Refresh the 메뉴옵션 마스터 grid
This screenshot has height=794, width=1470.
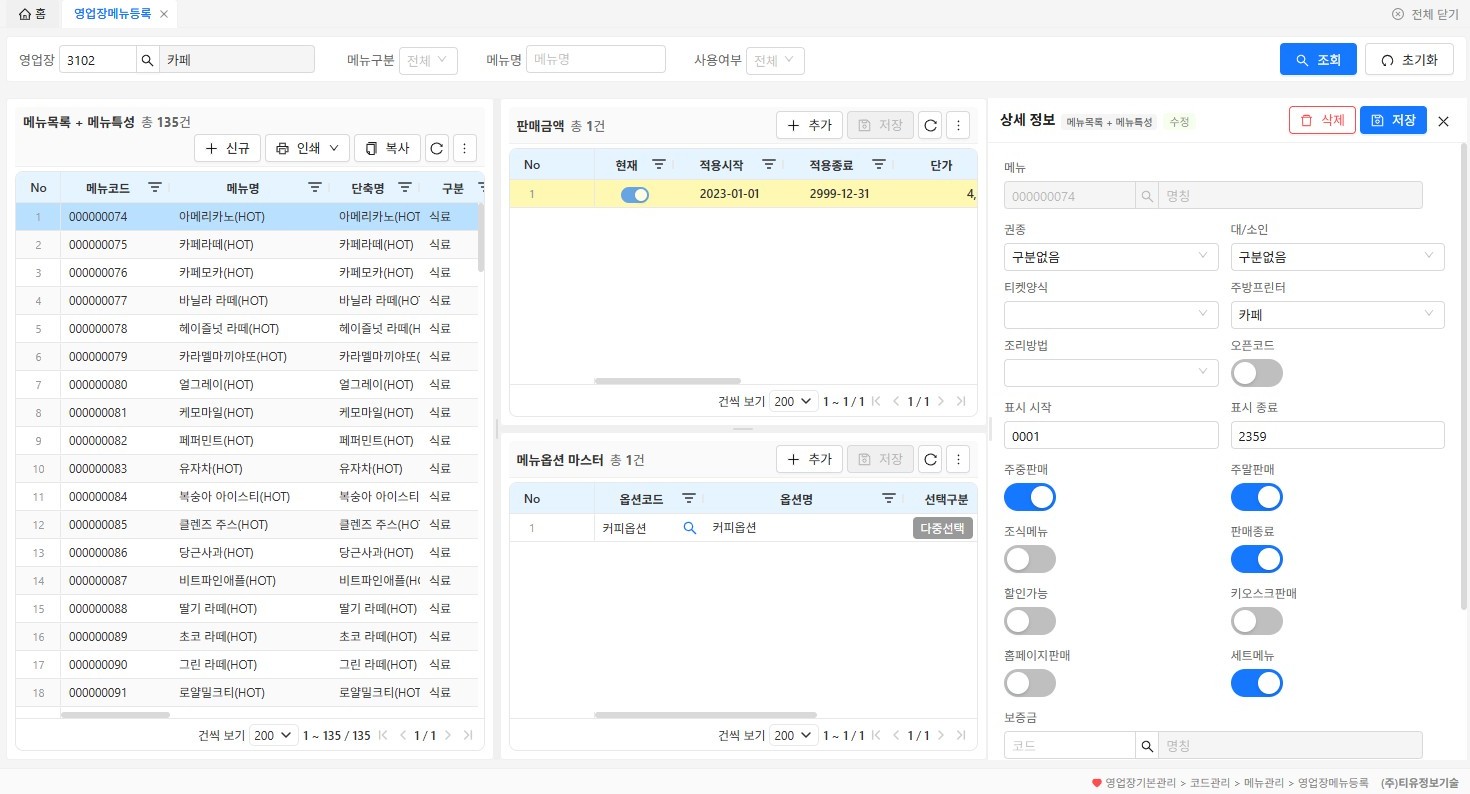pyautogui.click(x=930, y=459)
